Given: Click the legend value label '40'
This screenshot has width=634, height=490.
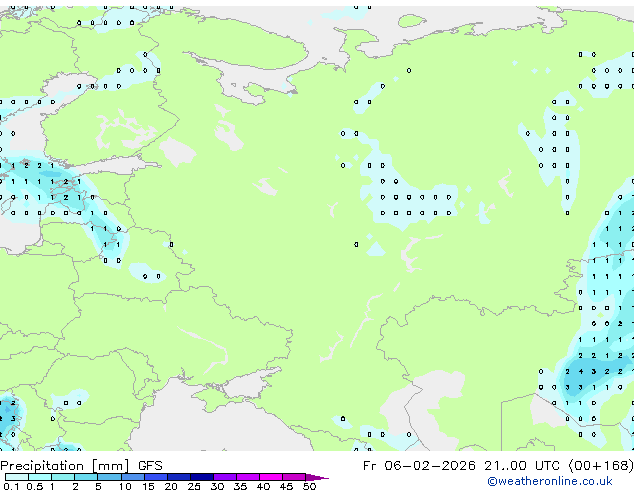Looking at the screenshot, I should pyautogui.click(x=263, y=486).
